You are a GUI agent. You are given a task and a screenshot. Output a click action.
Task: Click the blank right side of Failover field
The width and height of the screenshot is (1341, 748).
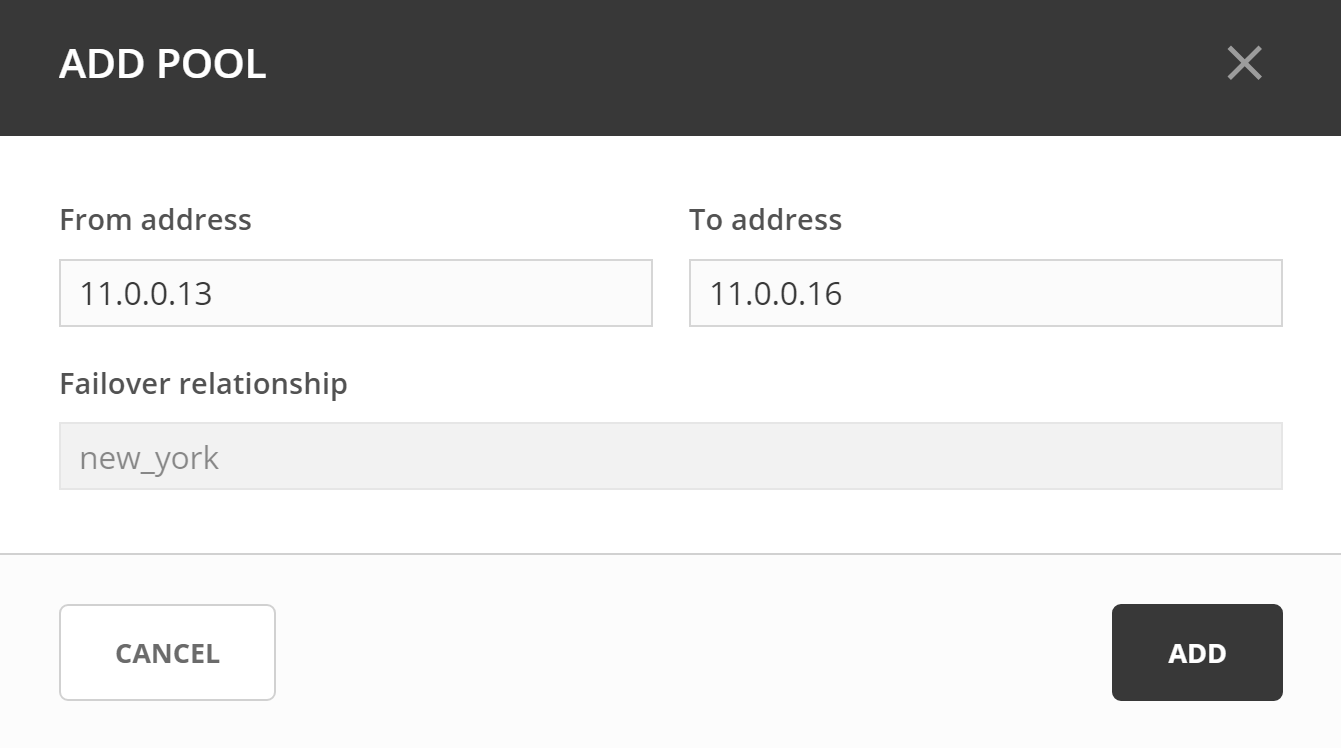coord(1000,456)
